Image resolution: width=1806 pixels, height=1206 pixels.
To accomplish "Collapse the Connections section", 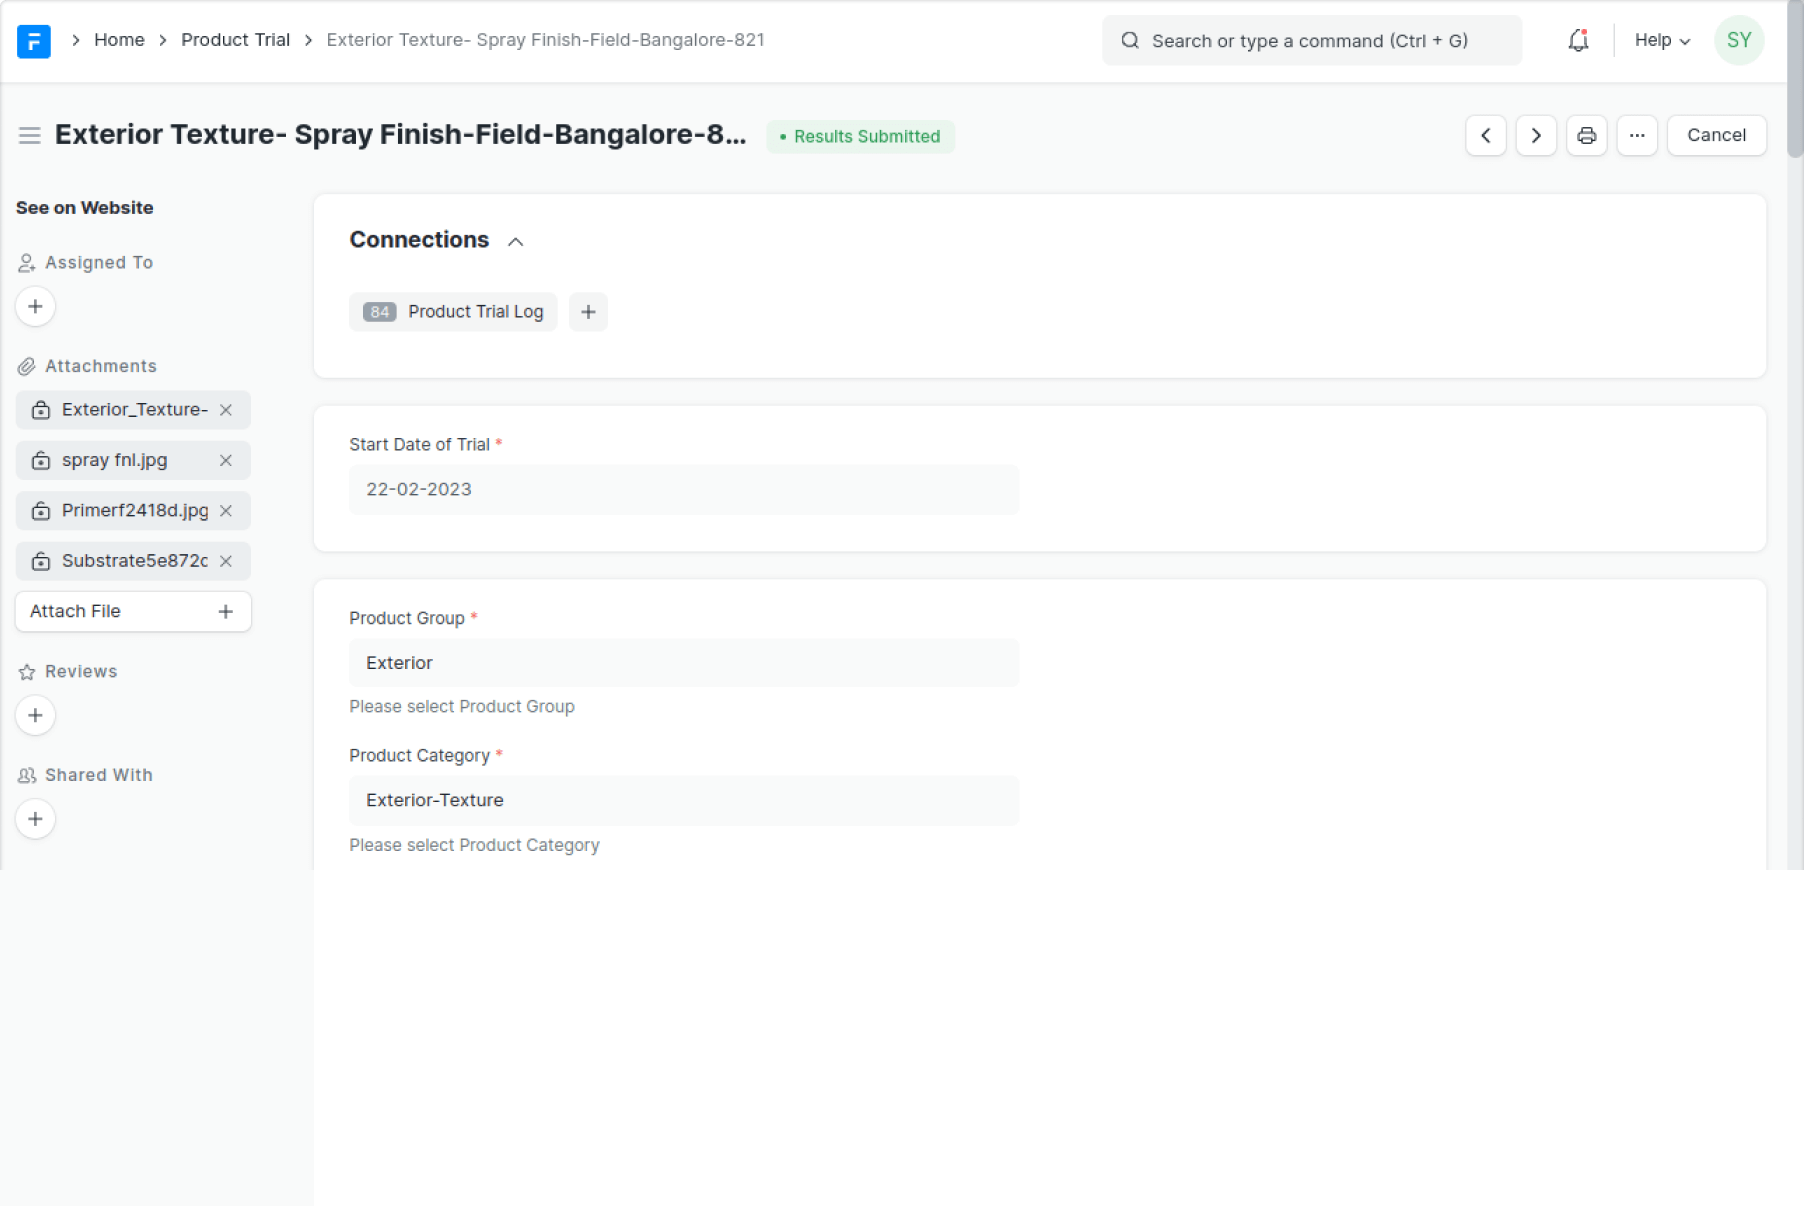I will 515,242.
